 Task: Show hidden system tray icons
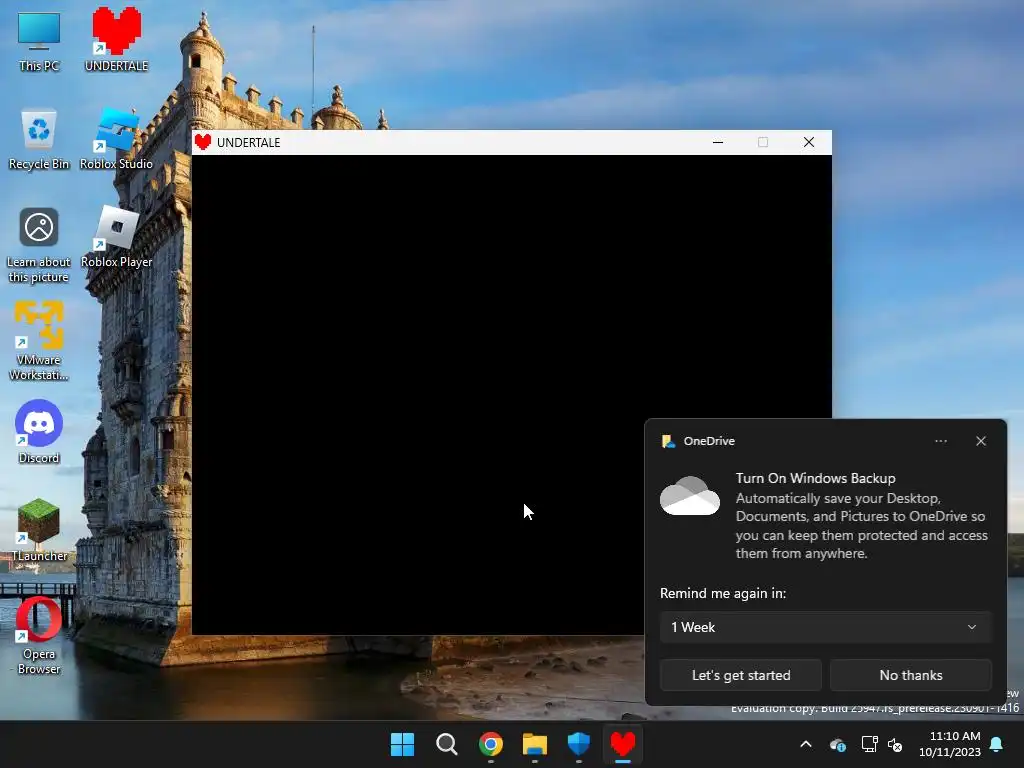[806, 744]
